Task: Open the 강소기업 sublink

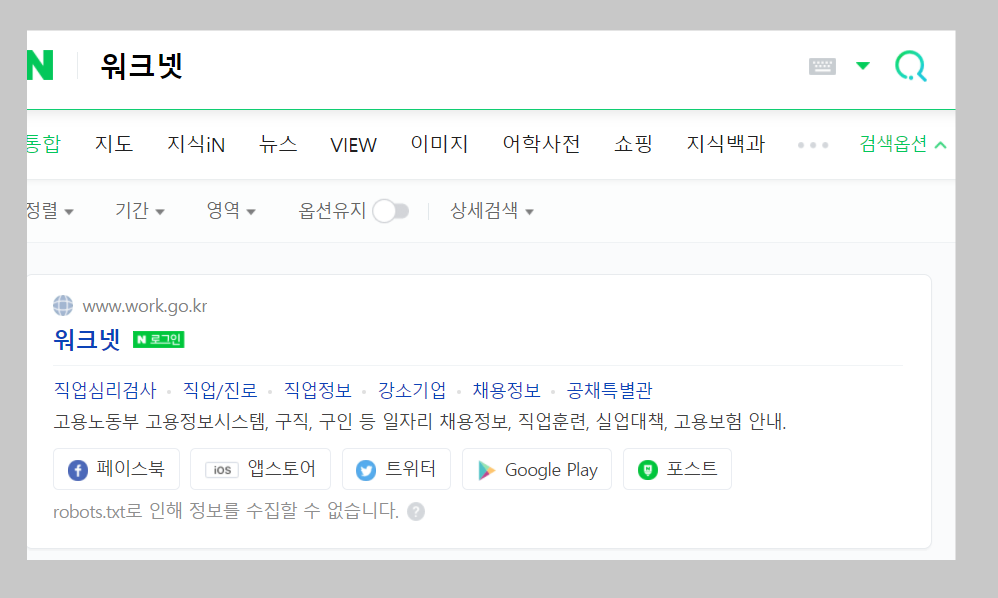Action: [x=412, y=390]
